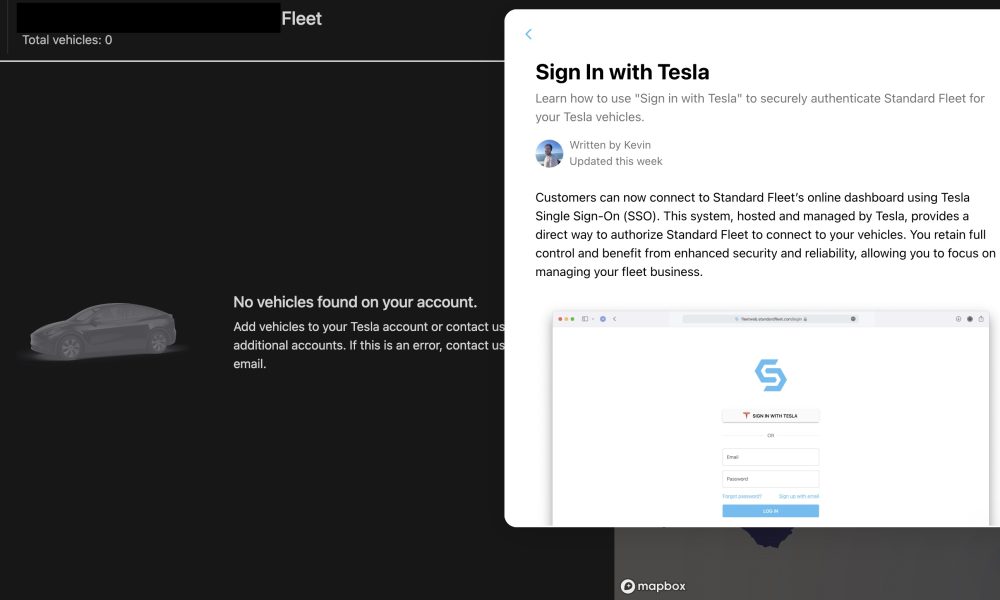Click the No vehicles found message heading
This screenshot has width=1000, height=600.
coord(355,302)
